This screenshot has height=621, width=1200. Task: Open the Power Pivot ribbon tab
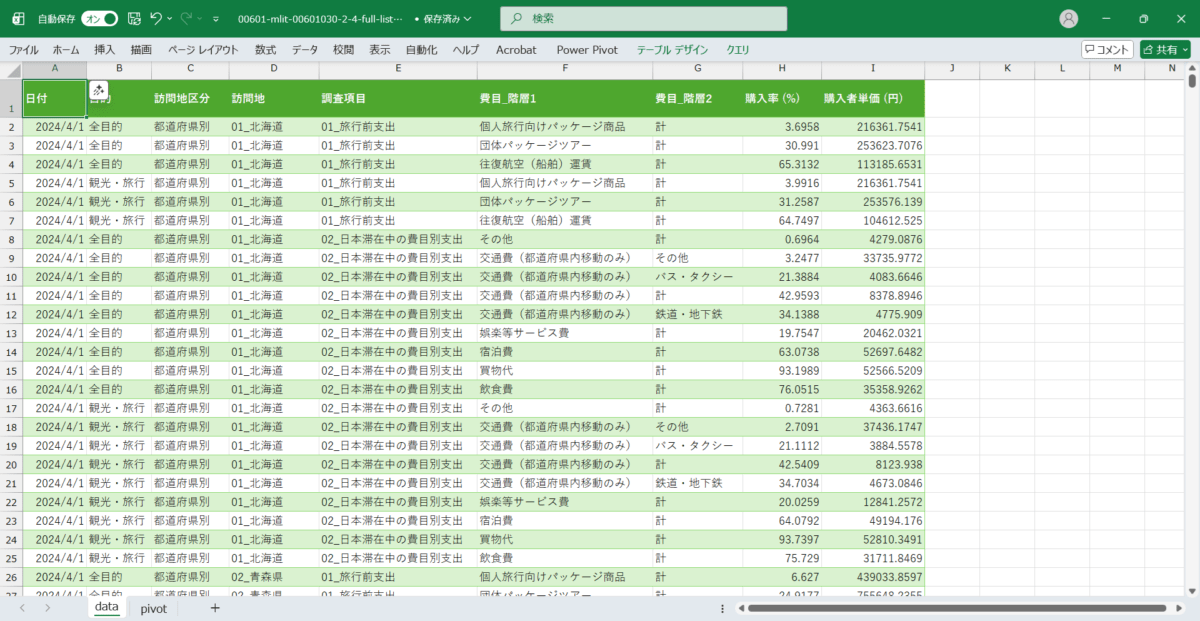[587, 49]
